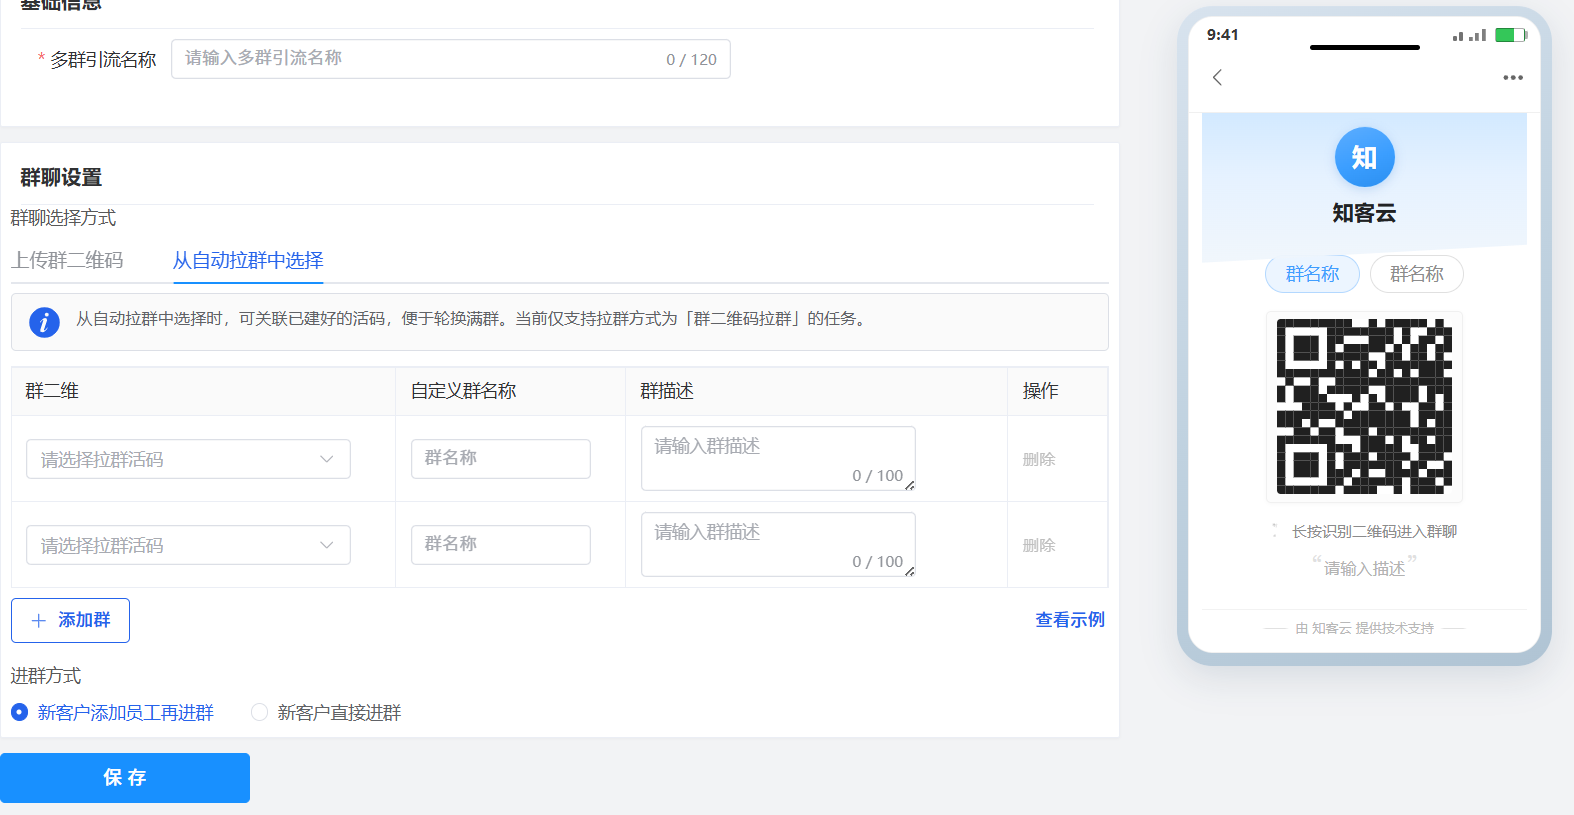
Task: Select the highlighted 群名称 pill in preview
Action: pyautogui.click(x=1312, y=274)
